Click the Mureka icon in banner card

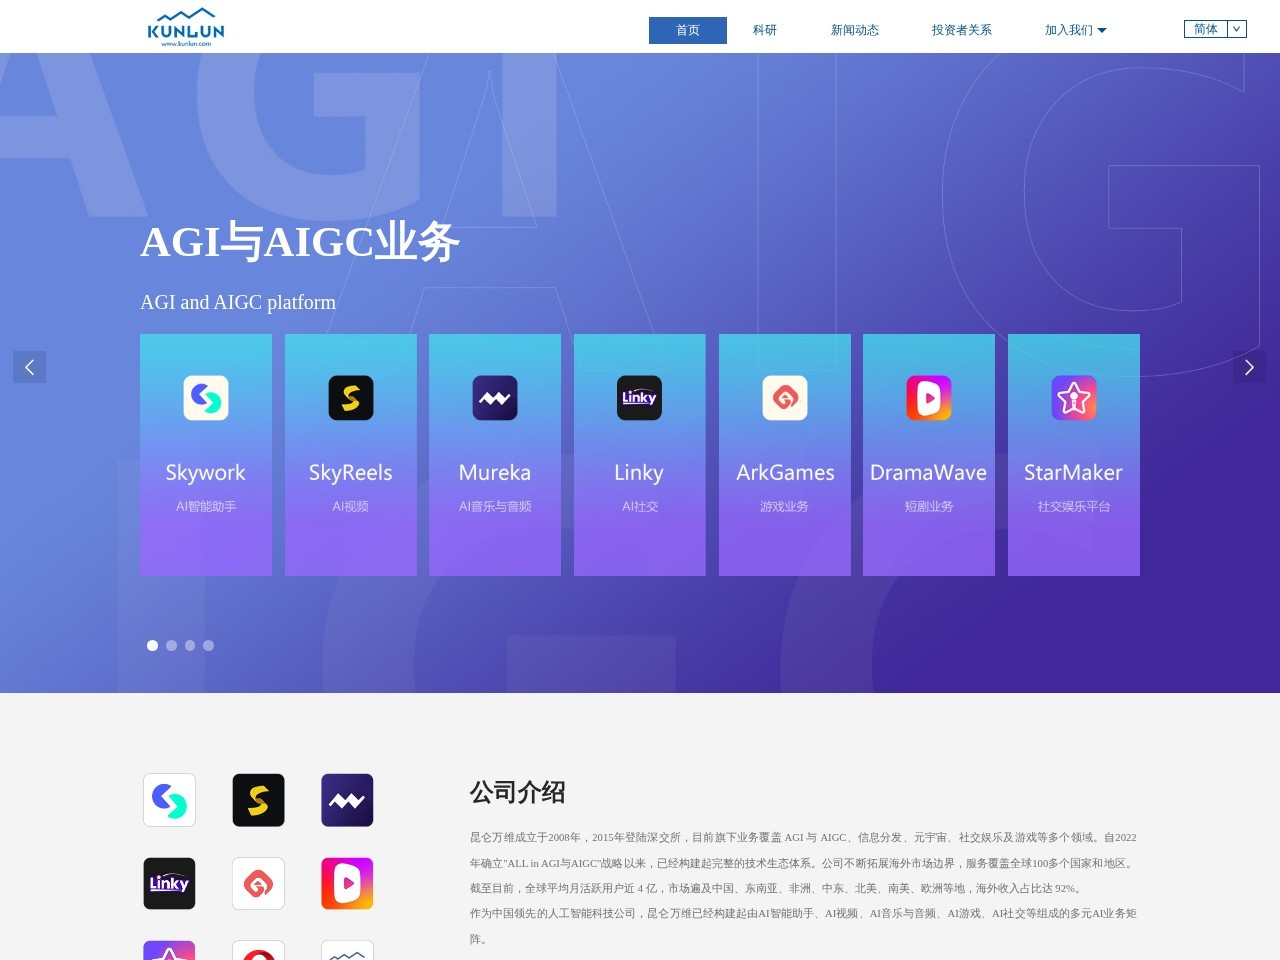tap(495, 398)
